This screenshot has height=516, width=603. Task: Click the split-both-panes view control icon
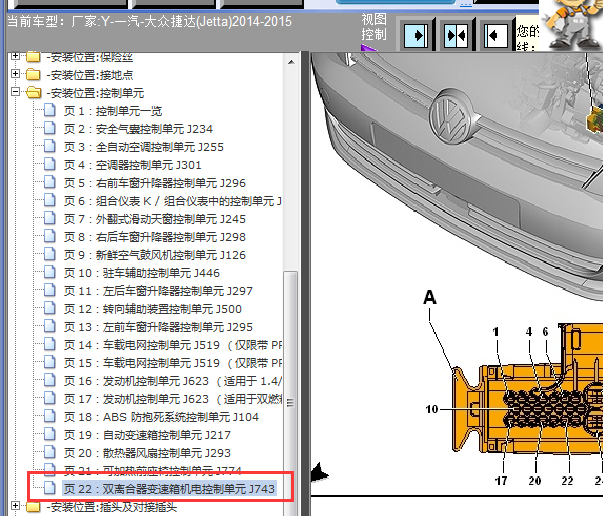tap(456, 35)
